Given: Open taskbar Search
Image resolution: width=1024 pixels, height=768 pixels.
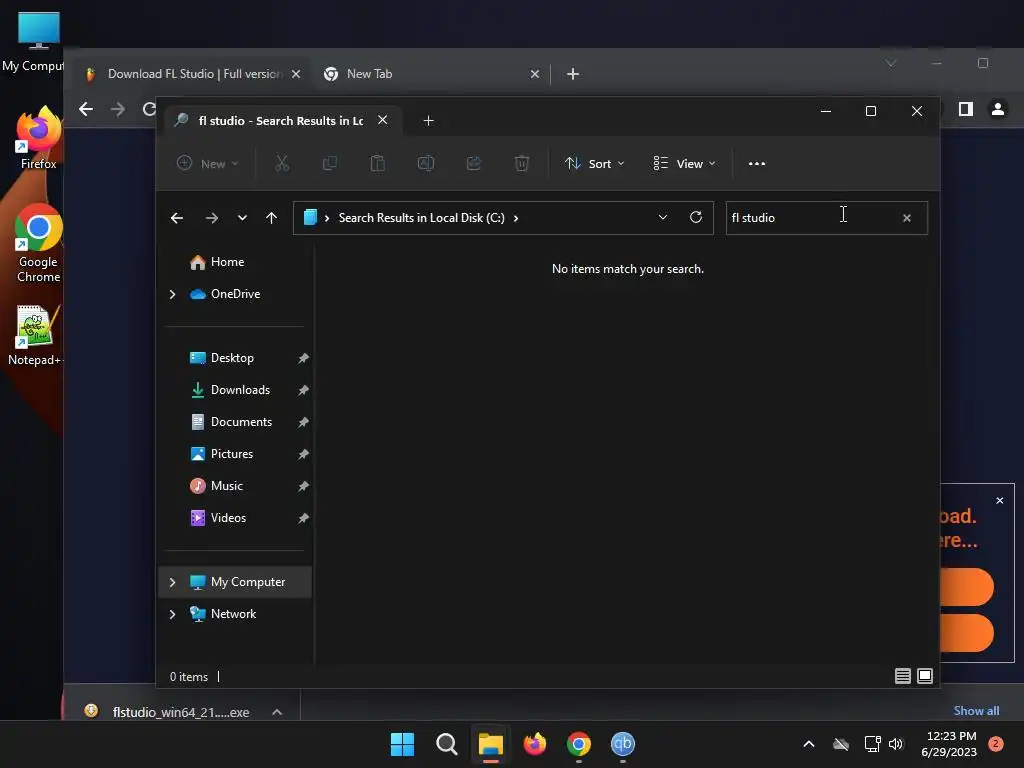Looking at the screenshot, I should tap(447, 744).
